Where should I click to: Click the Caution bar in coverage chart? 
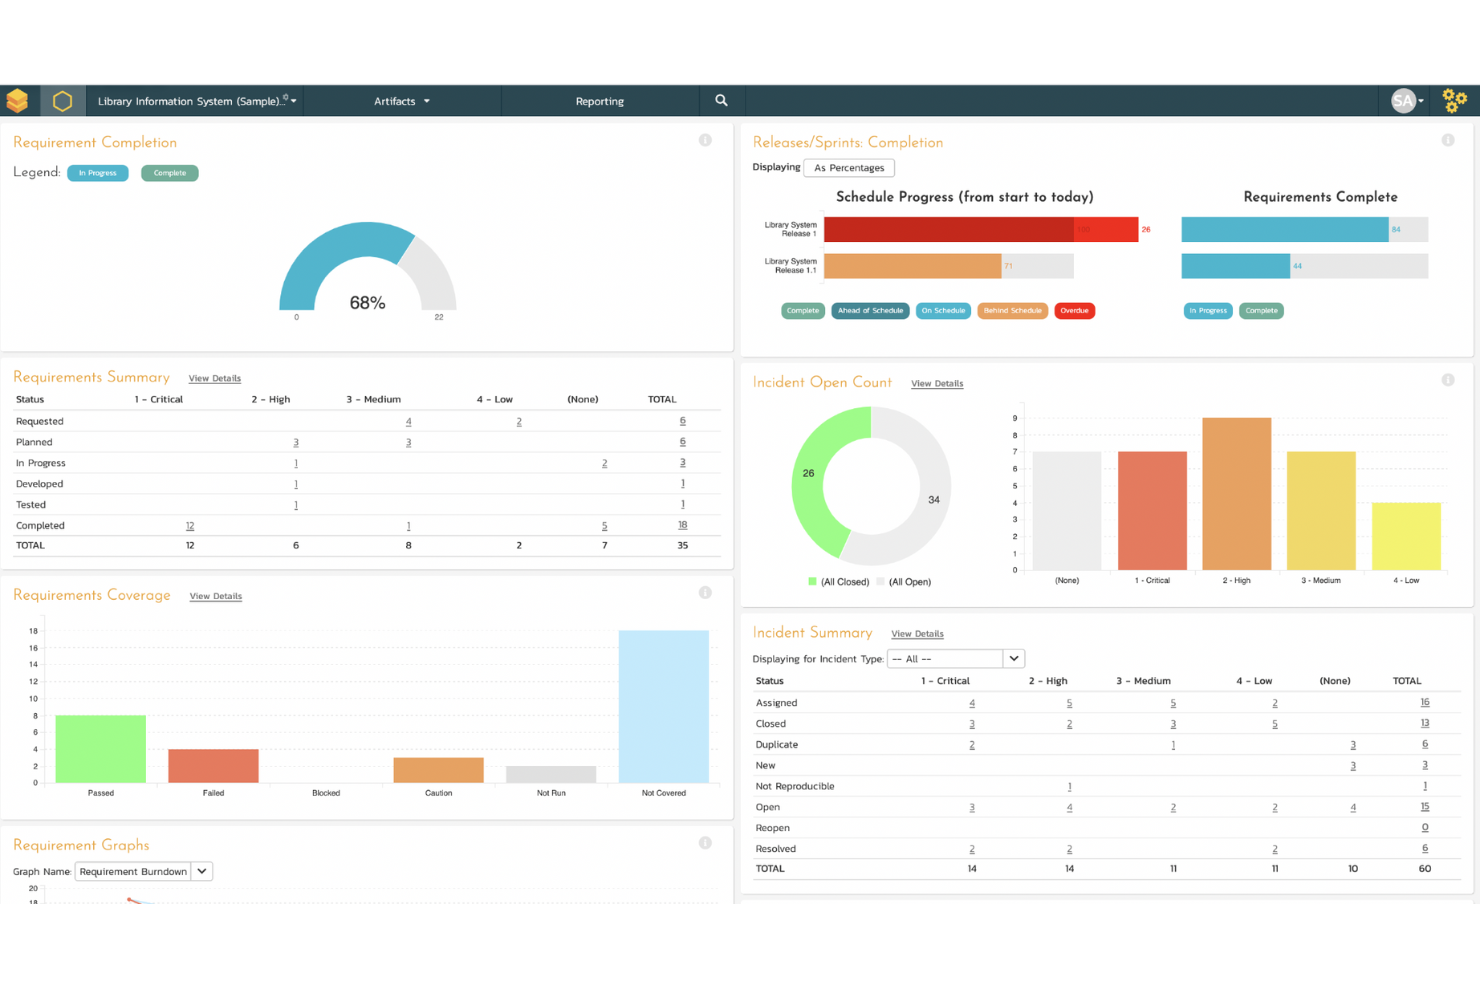(438, 770)
